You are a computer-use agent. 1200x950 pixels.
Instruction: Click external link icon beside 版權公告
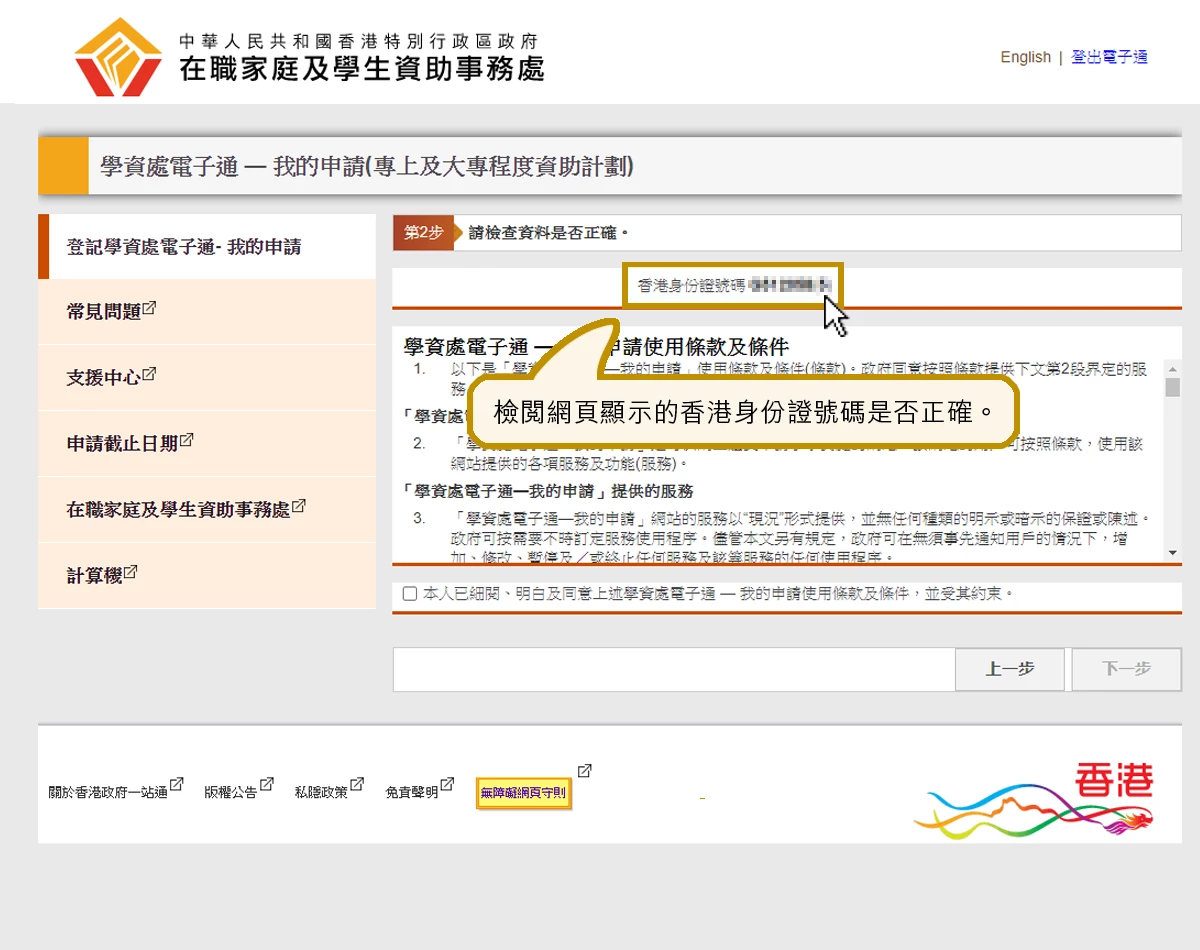coord(266,786)
